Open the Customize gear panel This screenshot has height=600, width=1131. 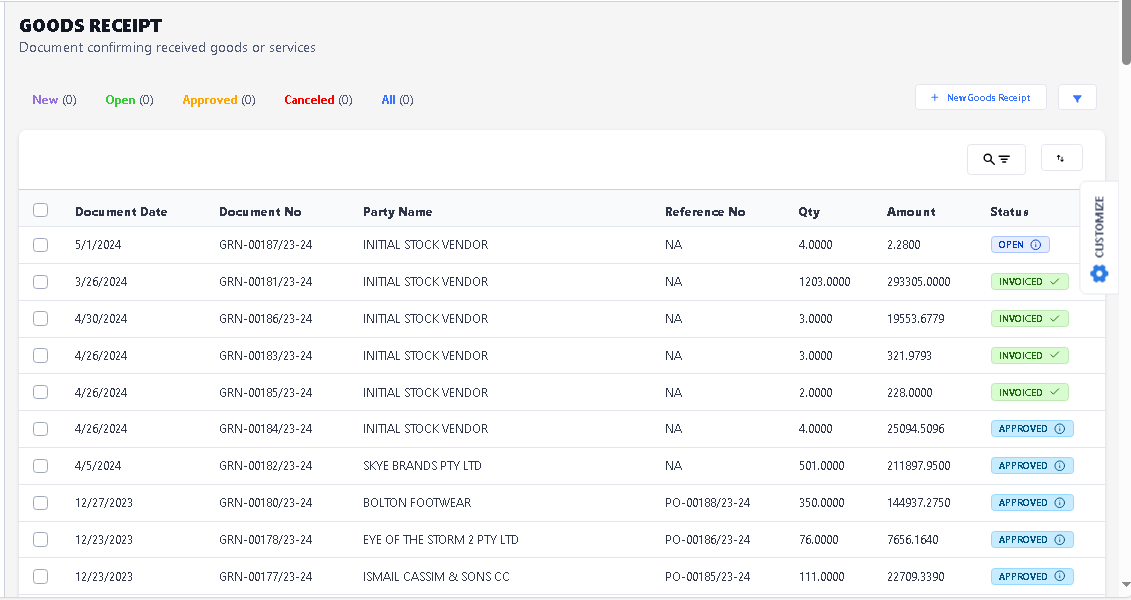(1099, 272)
